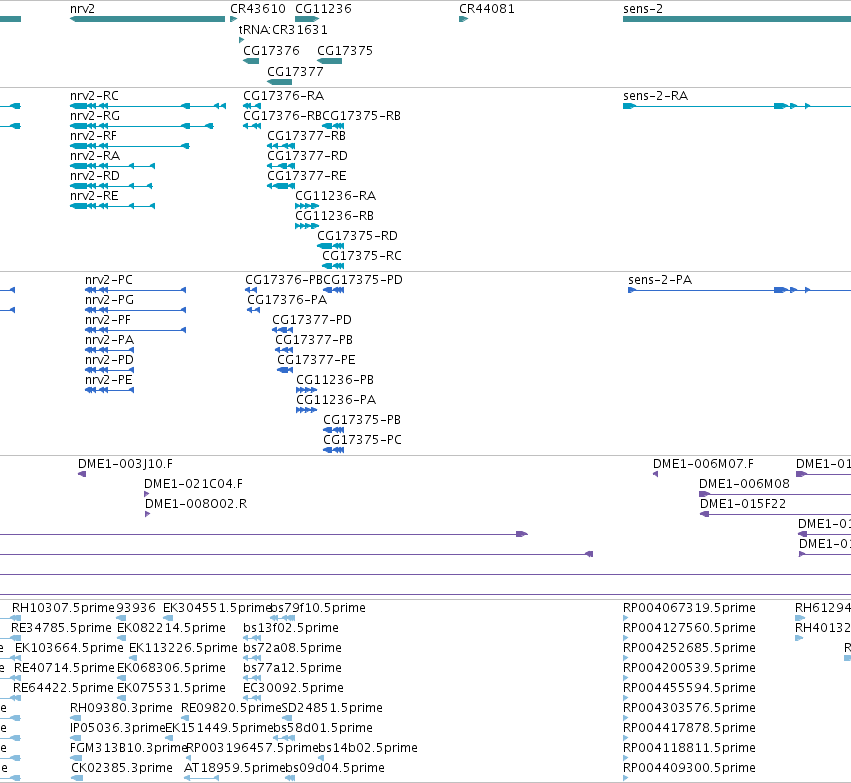The width and height of the screenshot is (851, 783).
Task: Select the CG11236-PB protein label
Action: tap(335, 380)
